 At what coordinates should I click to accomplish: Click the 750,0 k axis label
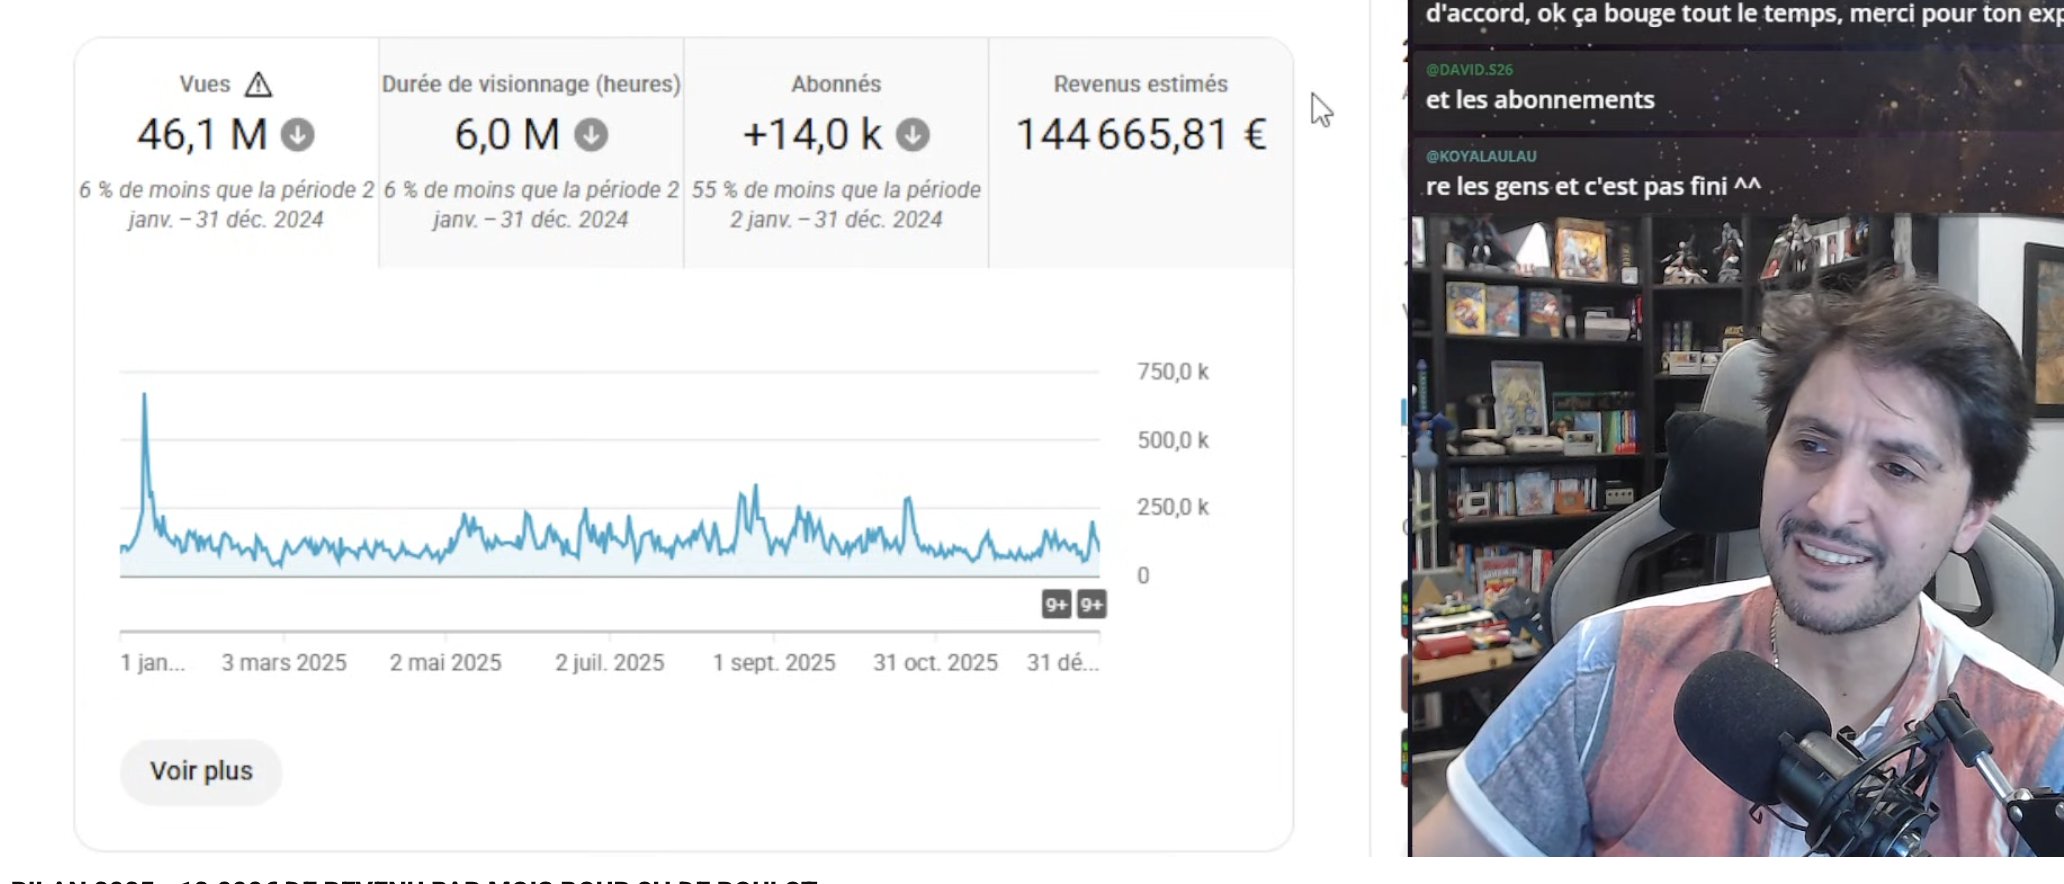1172,372
